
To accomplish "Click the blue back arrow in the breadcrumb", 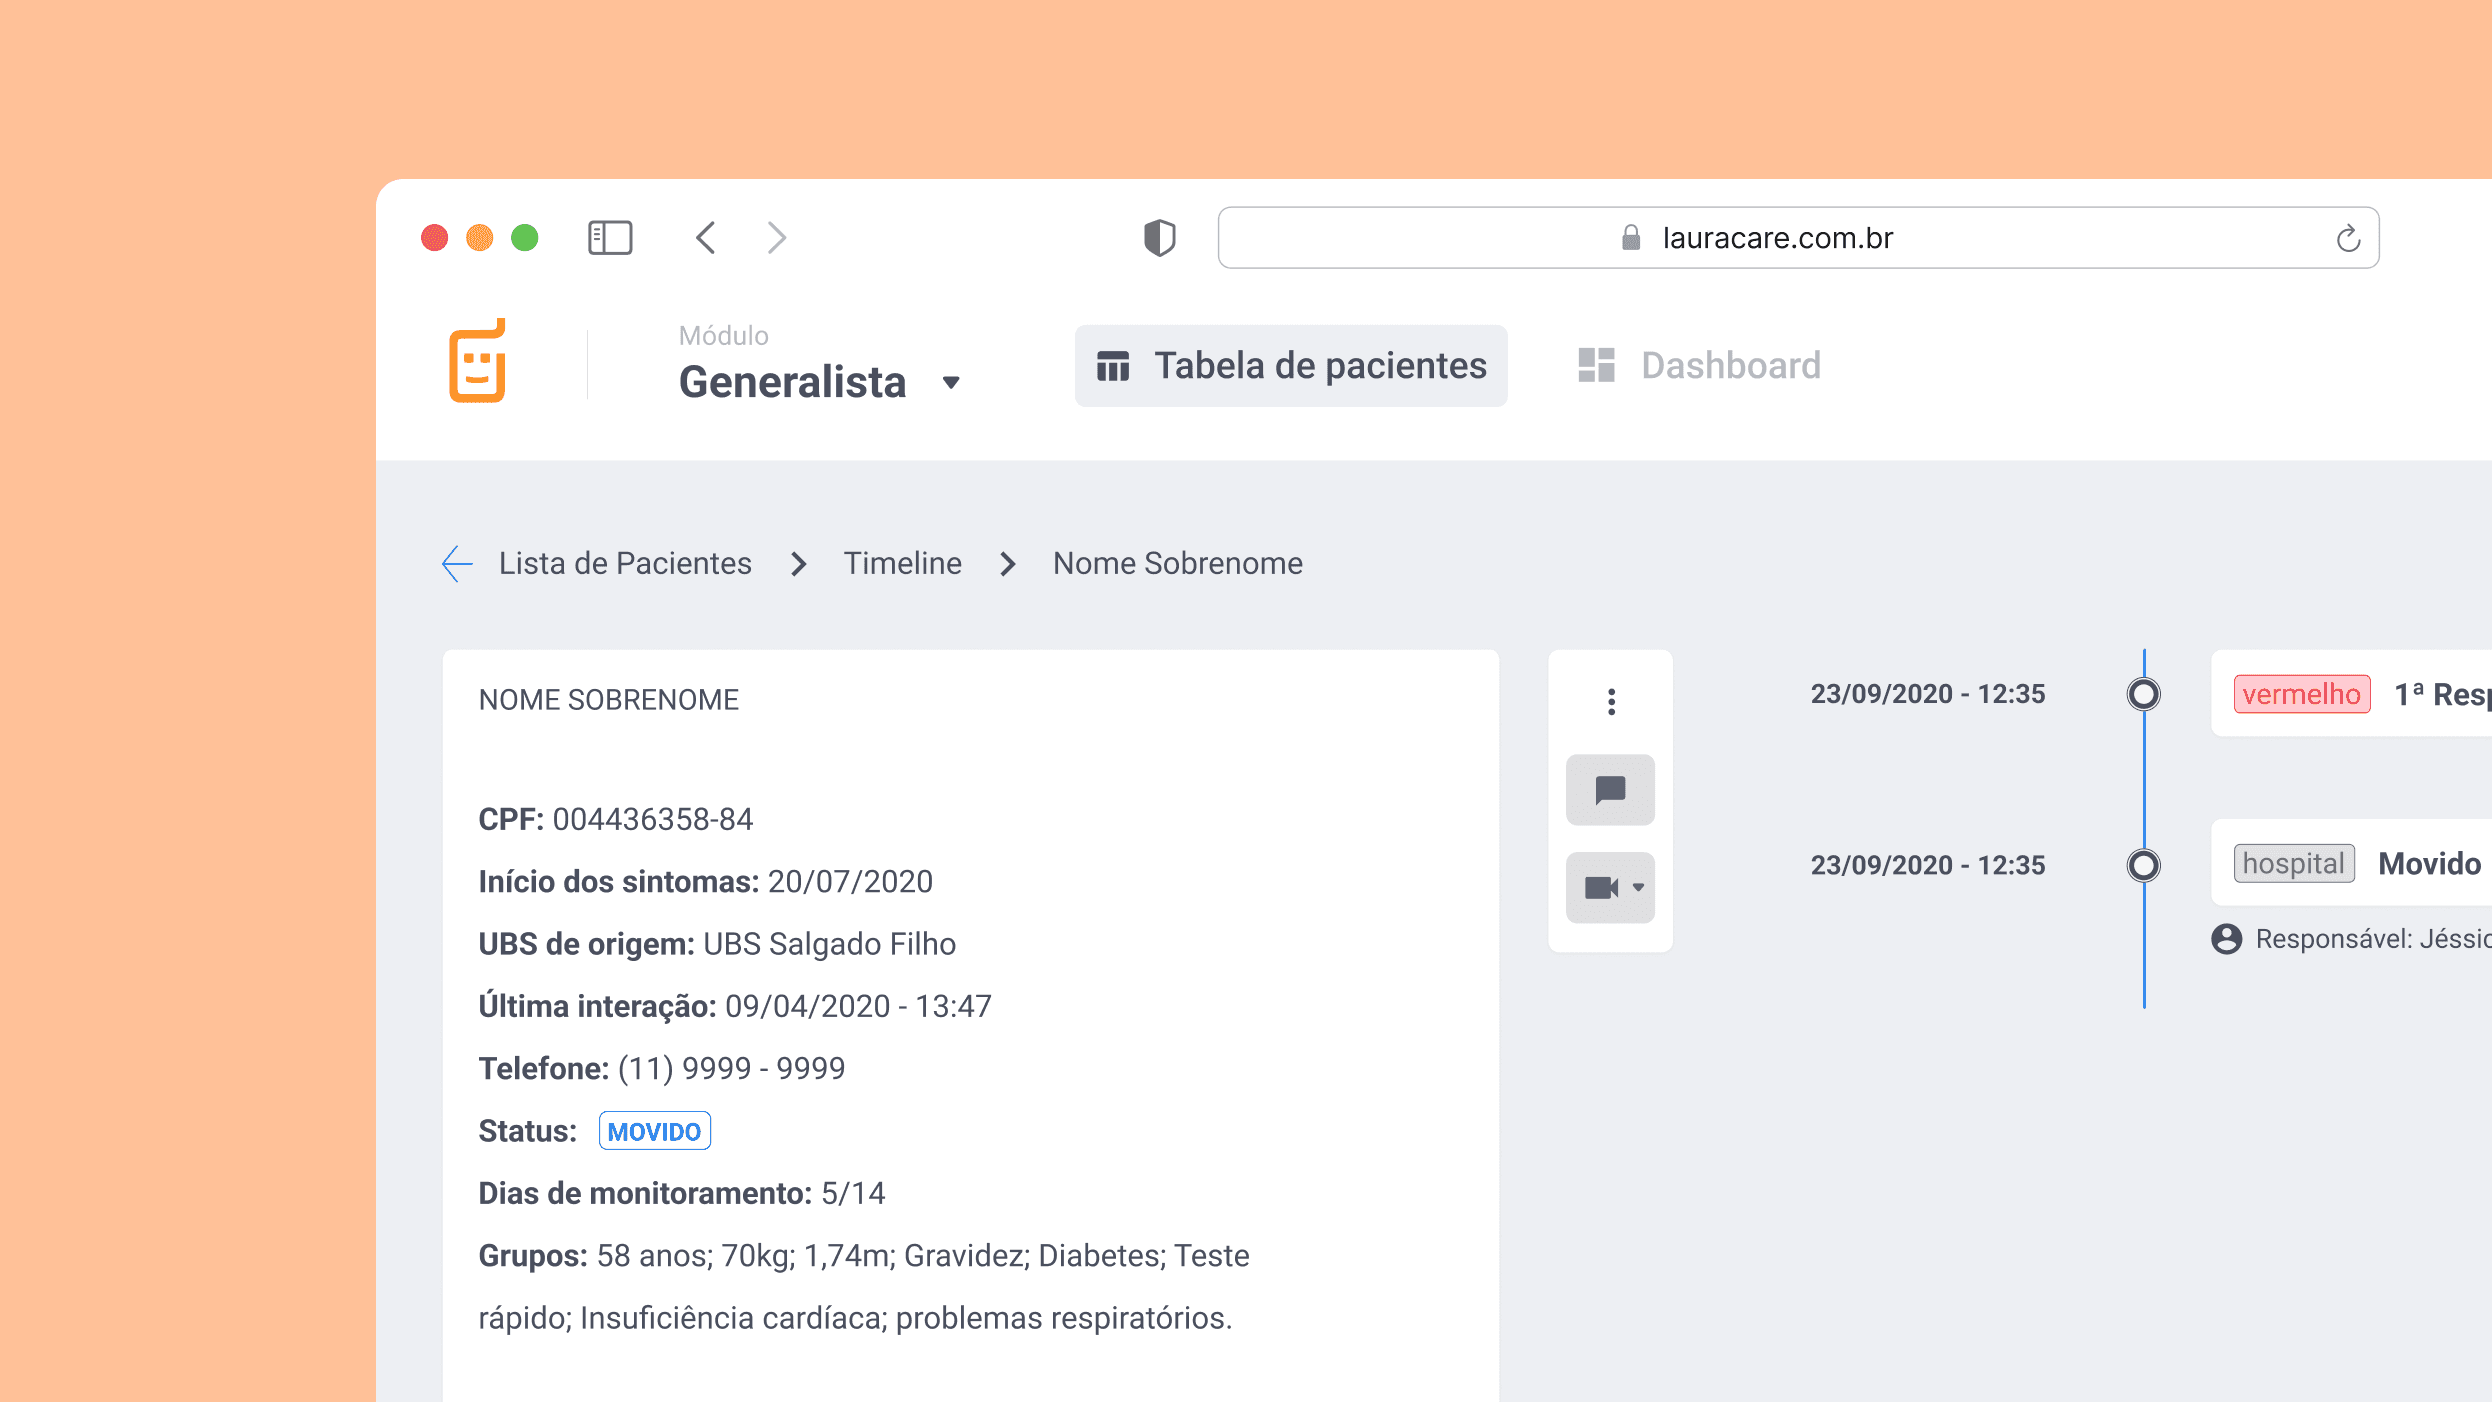I will [x=457, y=563].
